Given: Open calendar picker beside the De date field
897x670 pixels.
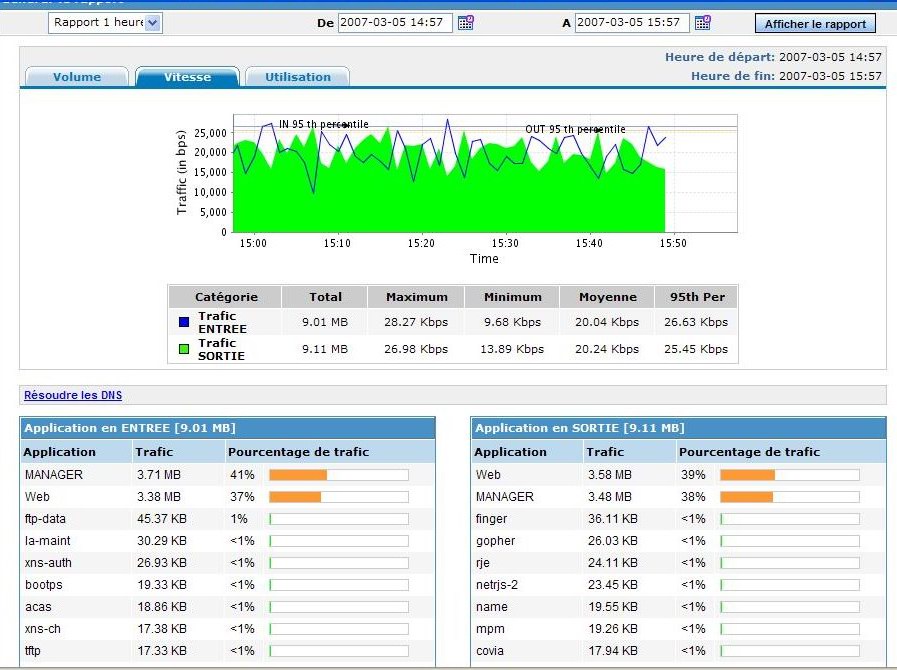Looking at the screenshot, I should tap(466, 23).
